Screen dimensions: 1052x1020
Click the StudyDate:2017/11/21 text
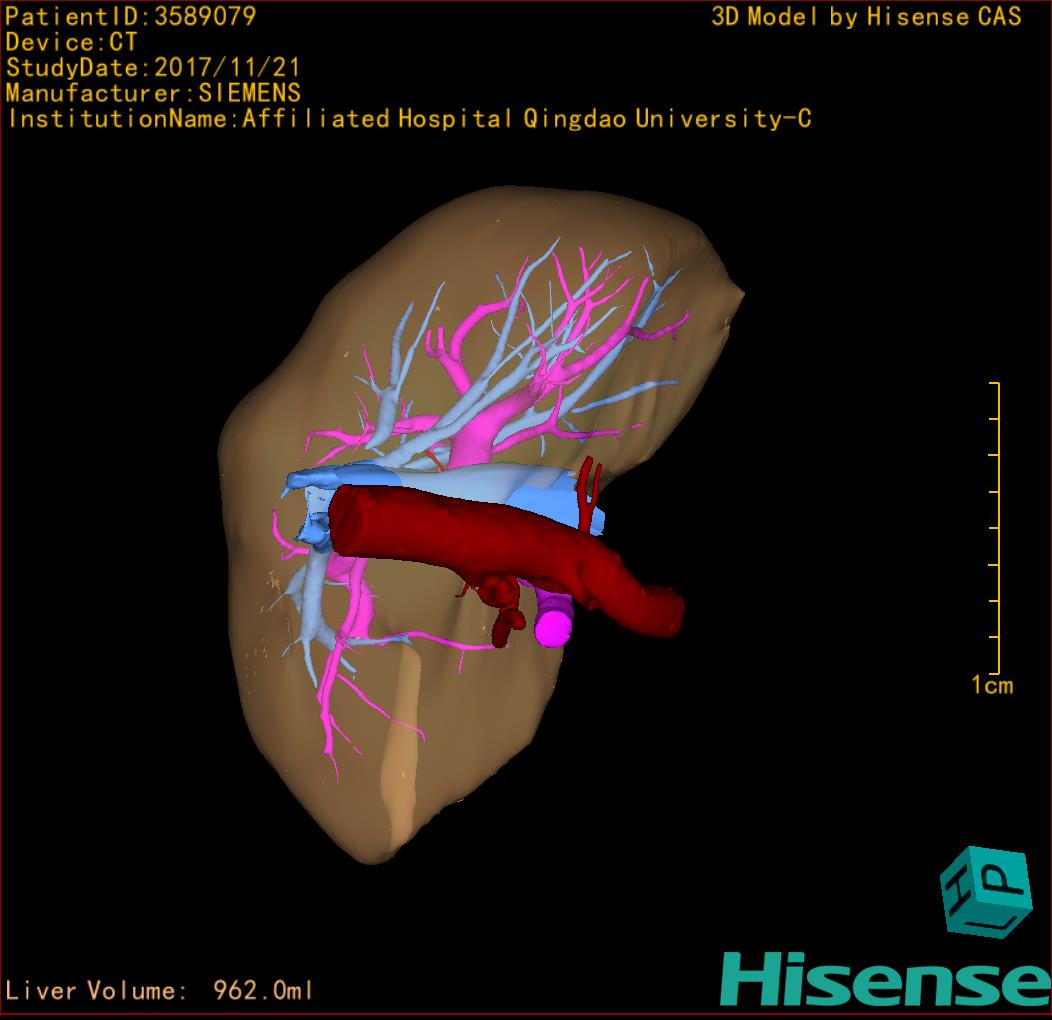point(153,68)
